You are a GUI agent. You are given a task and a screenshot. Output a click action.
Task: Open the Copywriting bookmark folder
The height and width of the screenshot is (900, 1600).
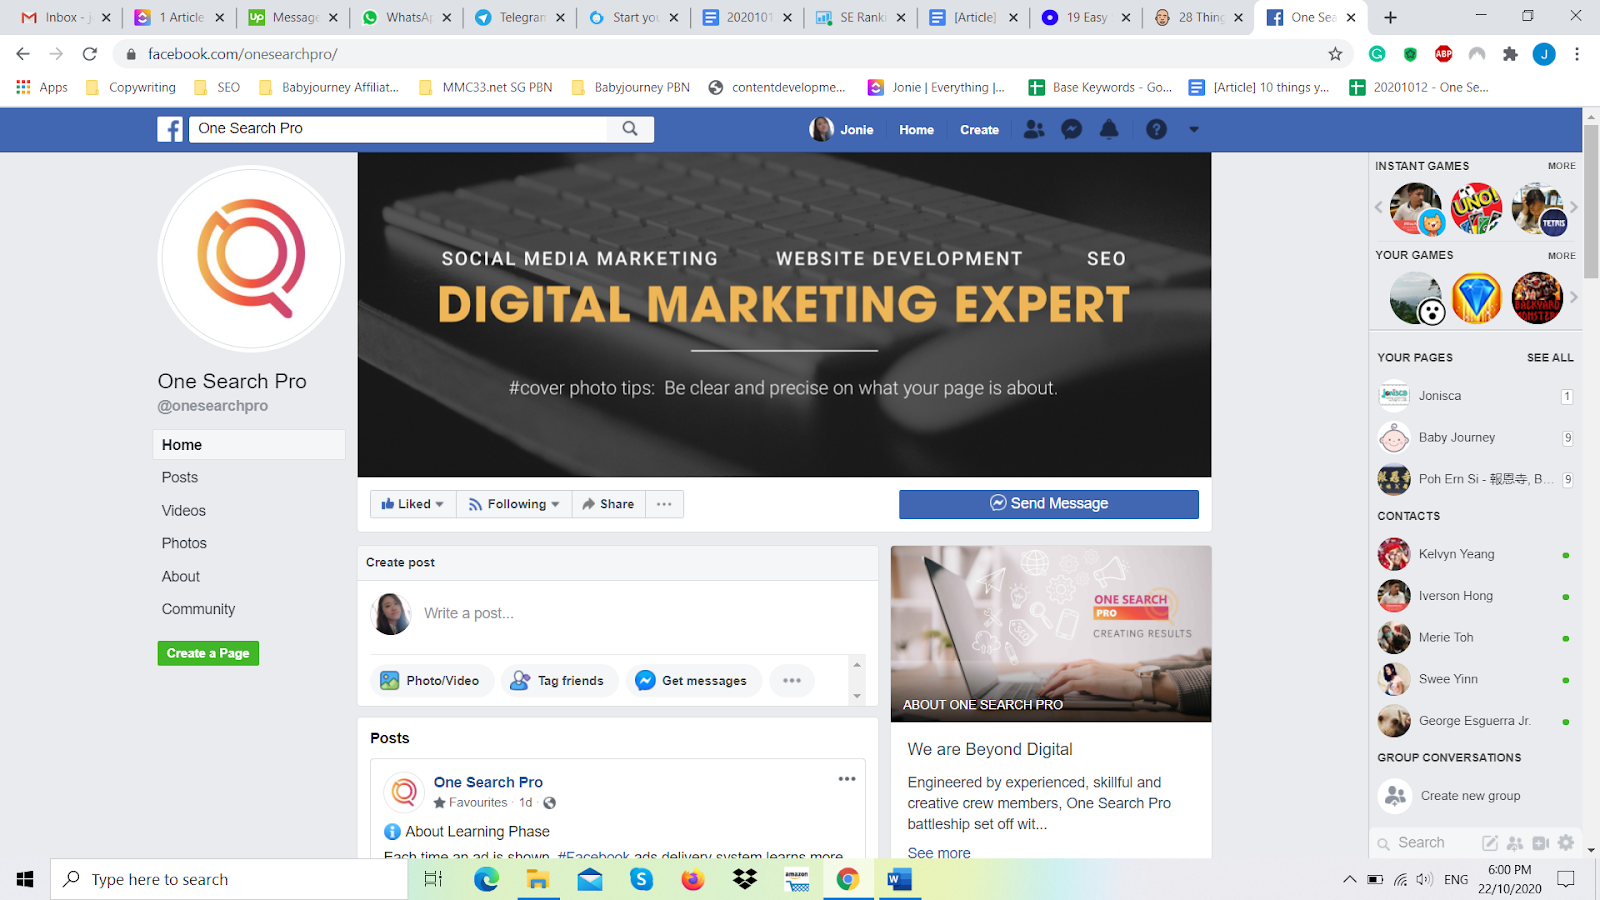[131, 88]
